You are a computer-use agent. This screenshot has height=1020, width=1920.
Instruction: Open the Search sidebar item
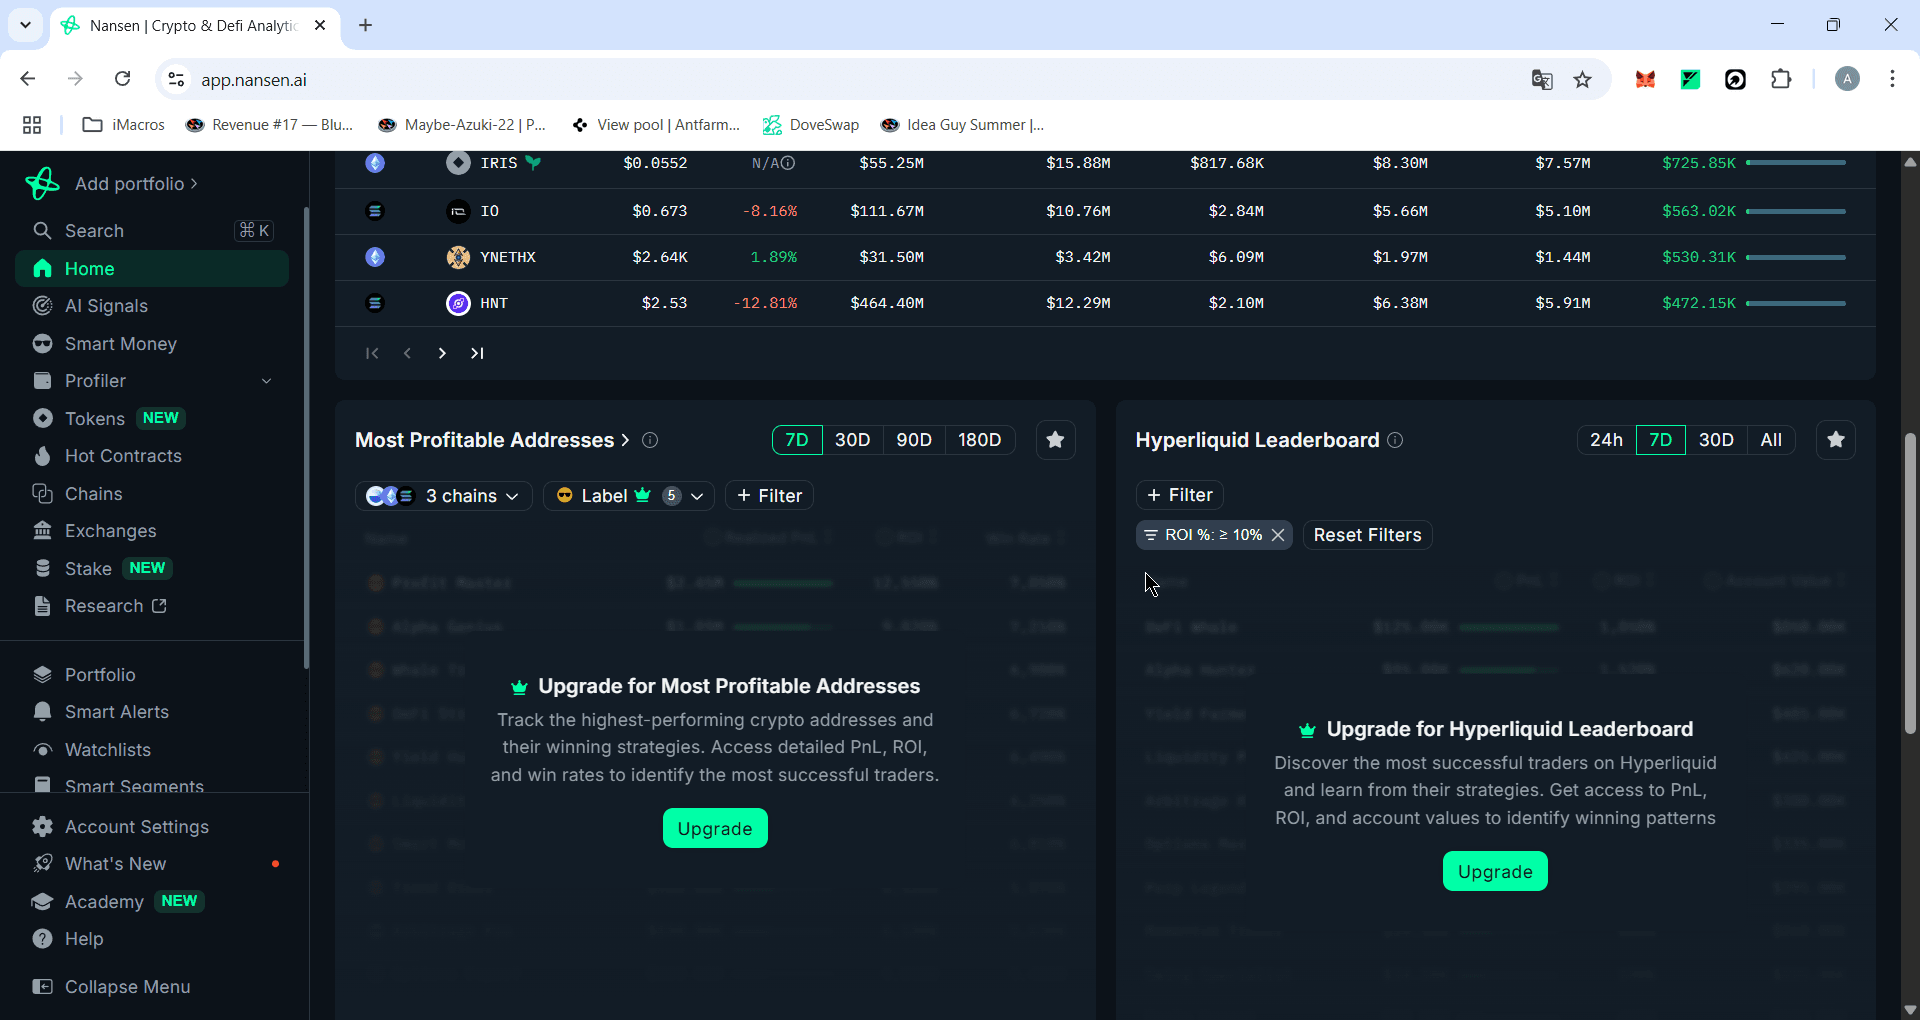click(152, 231)
